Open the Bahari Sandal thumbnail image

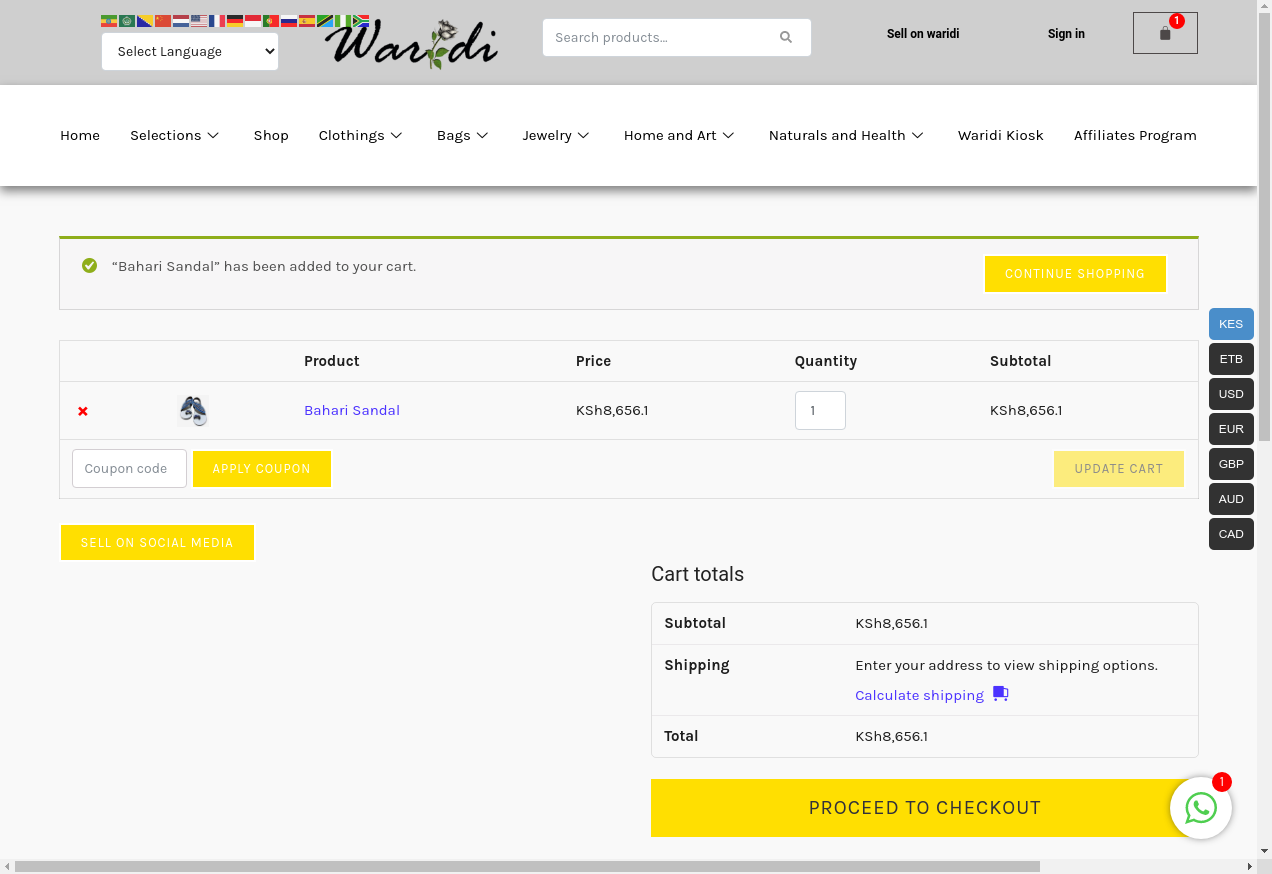coord(193,411)
